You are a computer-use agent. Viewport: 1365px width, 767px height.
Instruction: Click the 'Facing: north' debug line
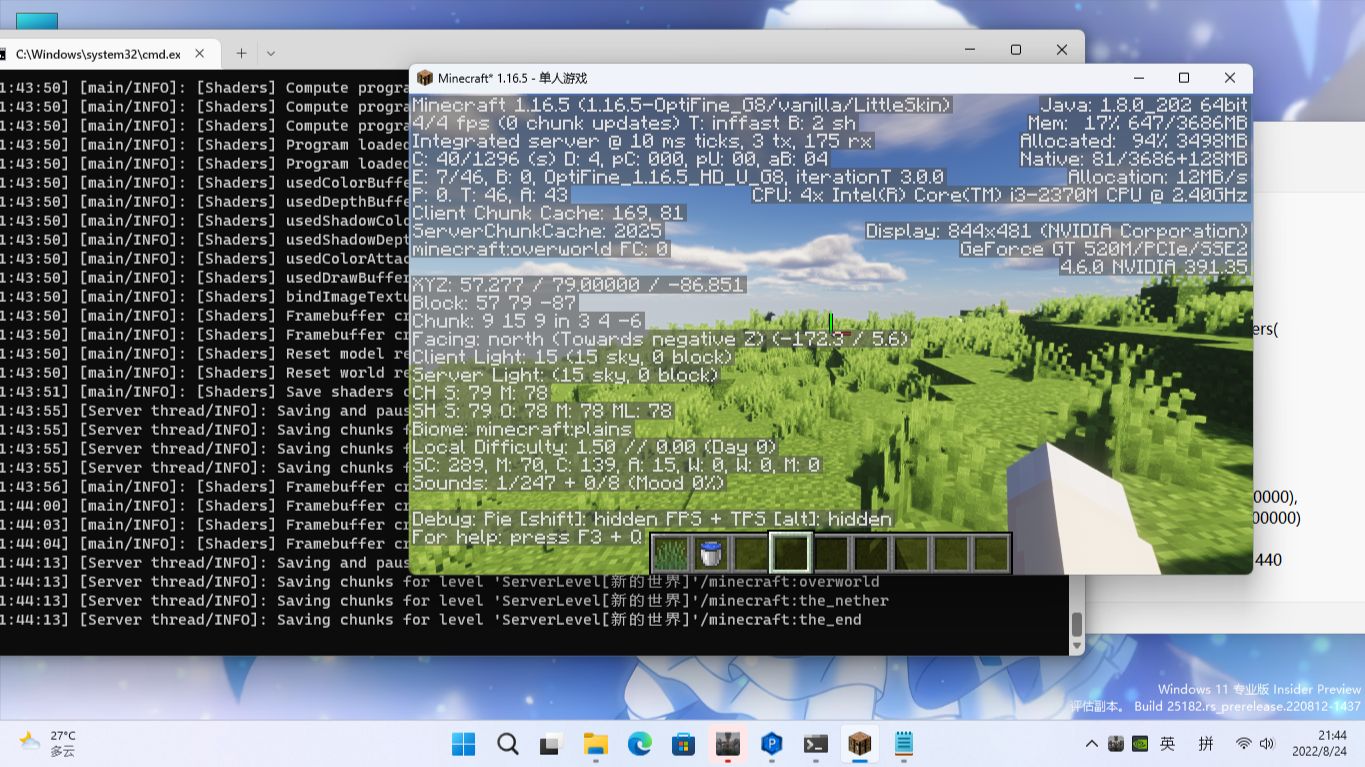coord(660,339)
